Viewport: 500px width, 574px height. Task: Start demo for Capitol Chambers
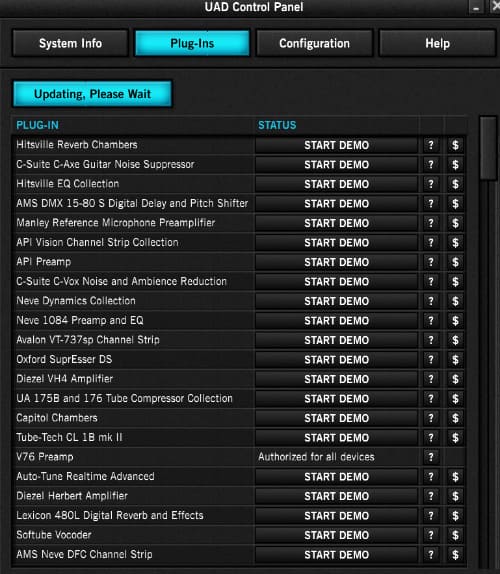pyautogui.click(x=336, y=418)
